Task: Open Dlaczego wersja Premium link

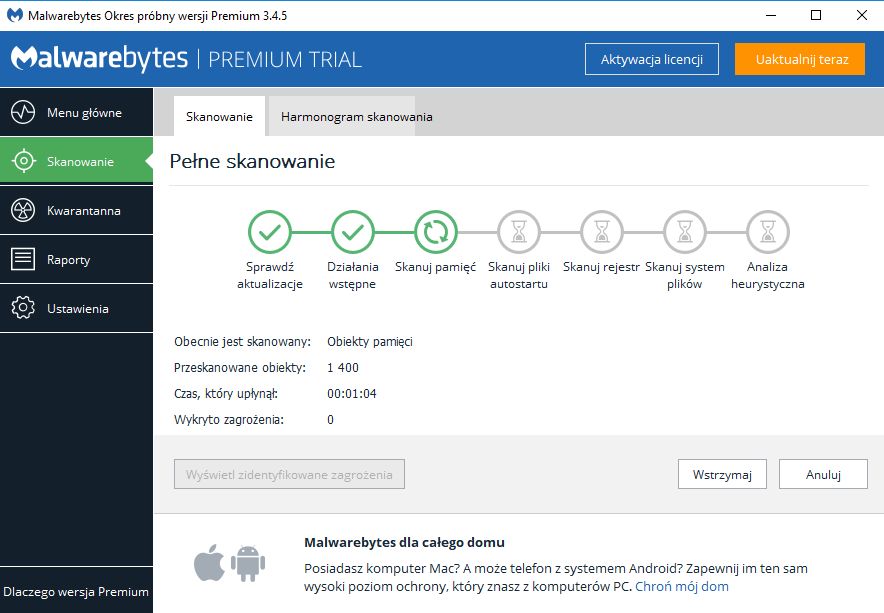Action: coord(76,592)
